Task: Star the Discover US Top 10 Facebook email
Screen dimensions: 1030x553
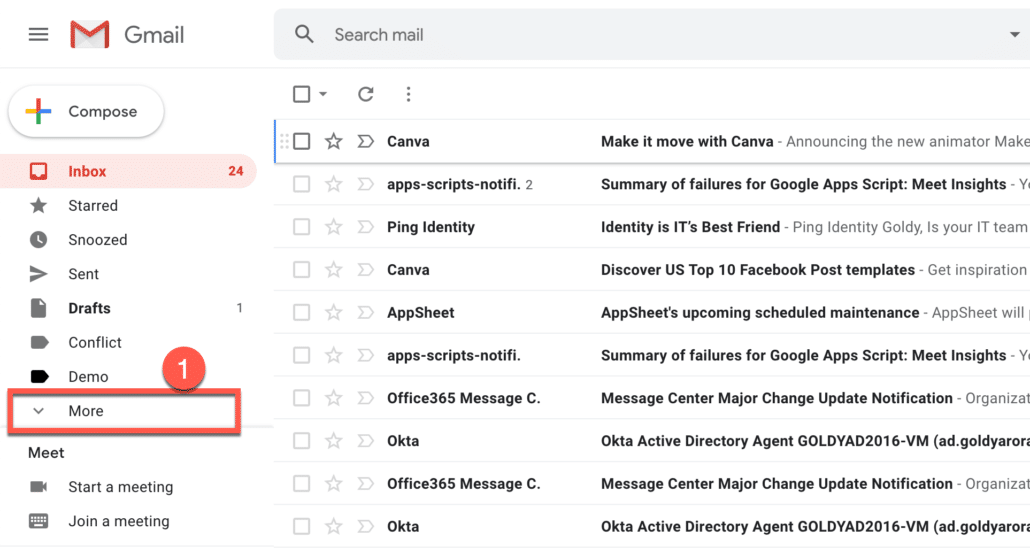Action: coord(334,269)
